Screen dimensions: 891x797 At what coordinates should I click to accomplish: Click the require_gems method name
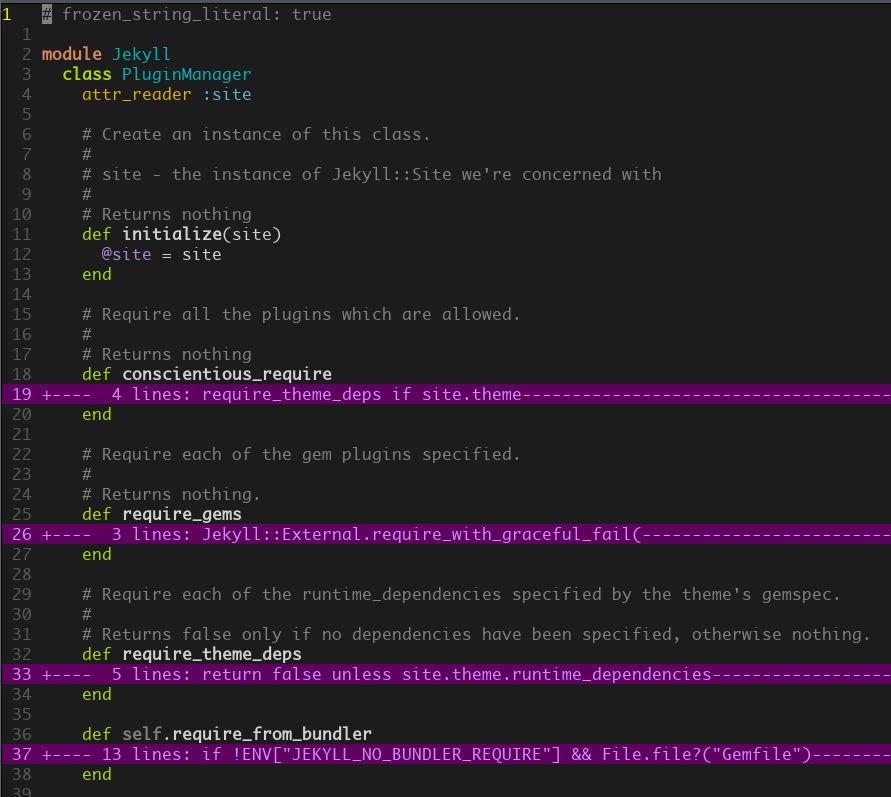point(182,514)
